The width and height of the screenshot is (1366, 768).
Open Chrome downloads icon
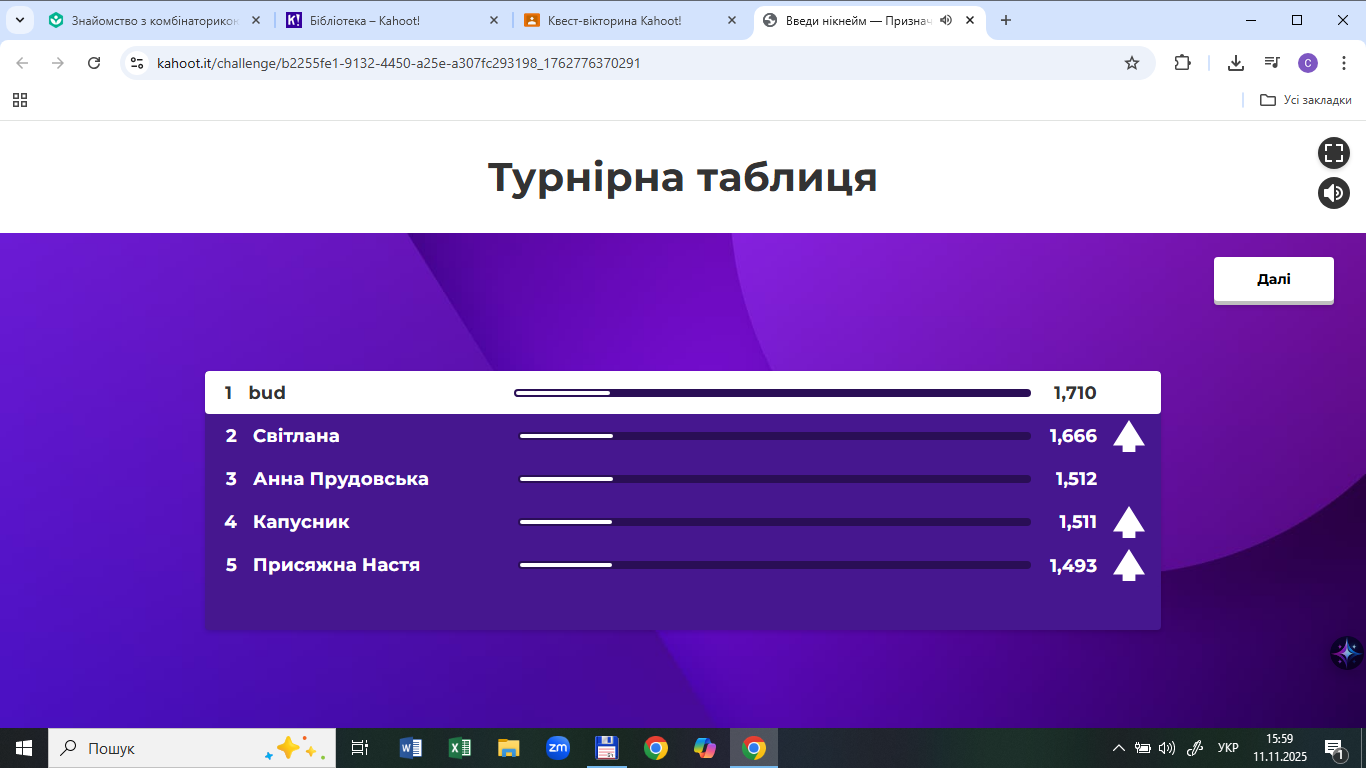1236,63
